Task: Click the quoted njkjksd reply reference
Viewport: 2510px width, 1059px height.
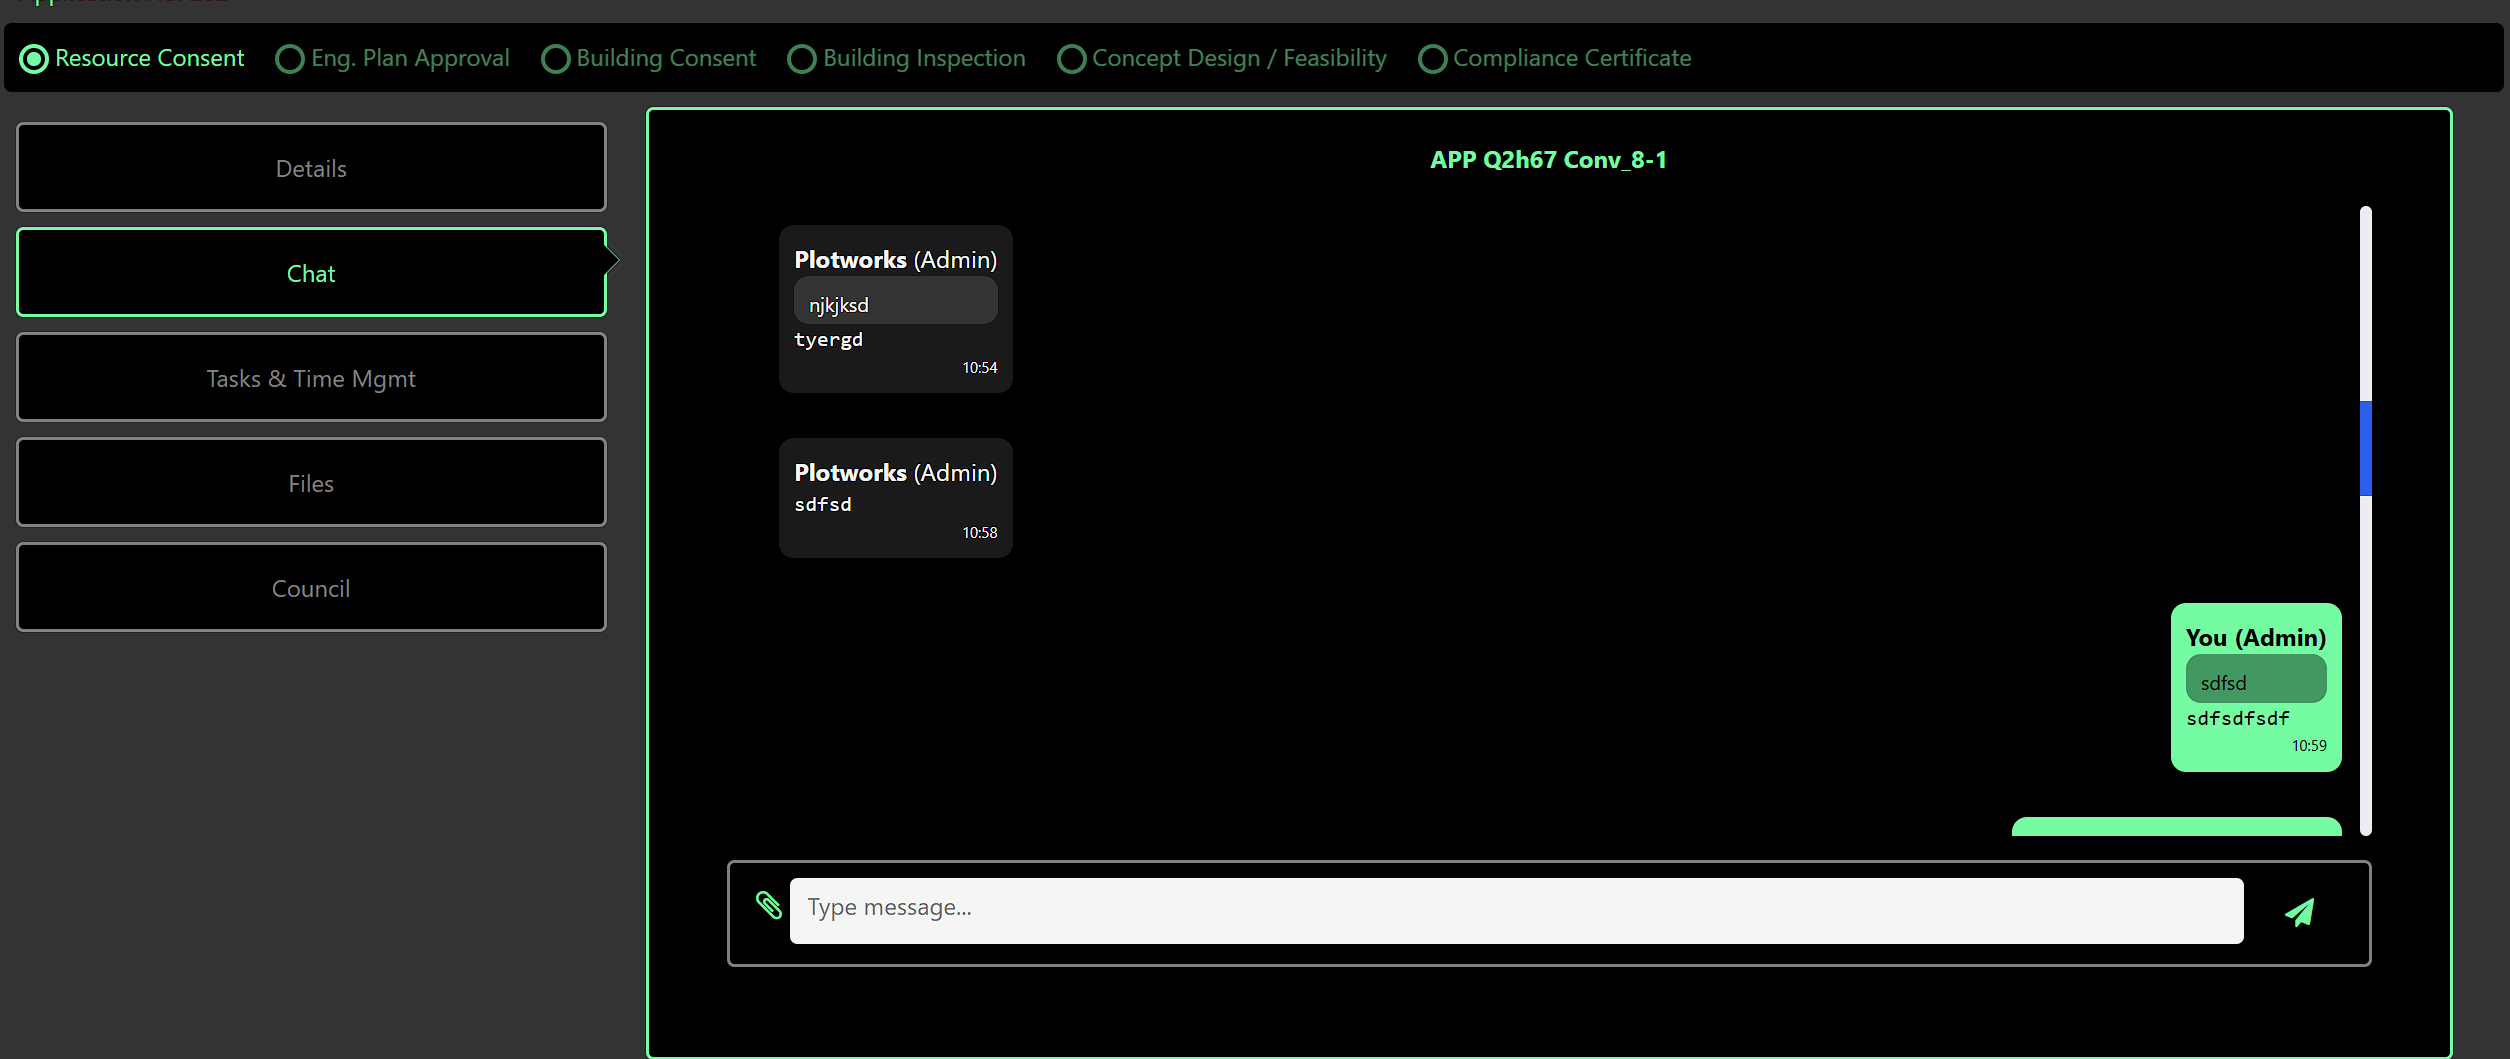Action: 895,302
